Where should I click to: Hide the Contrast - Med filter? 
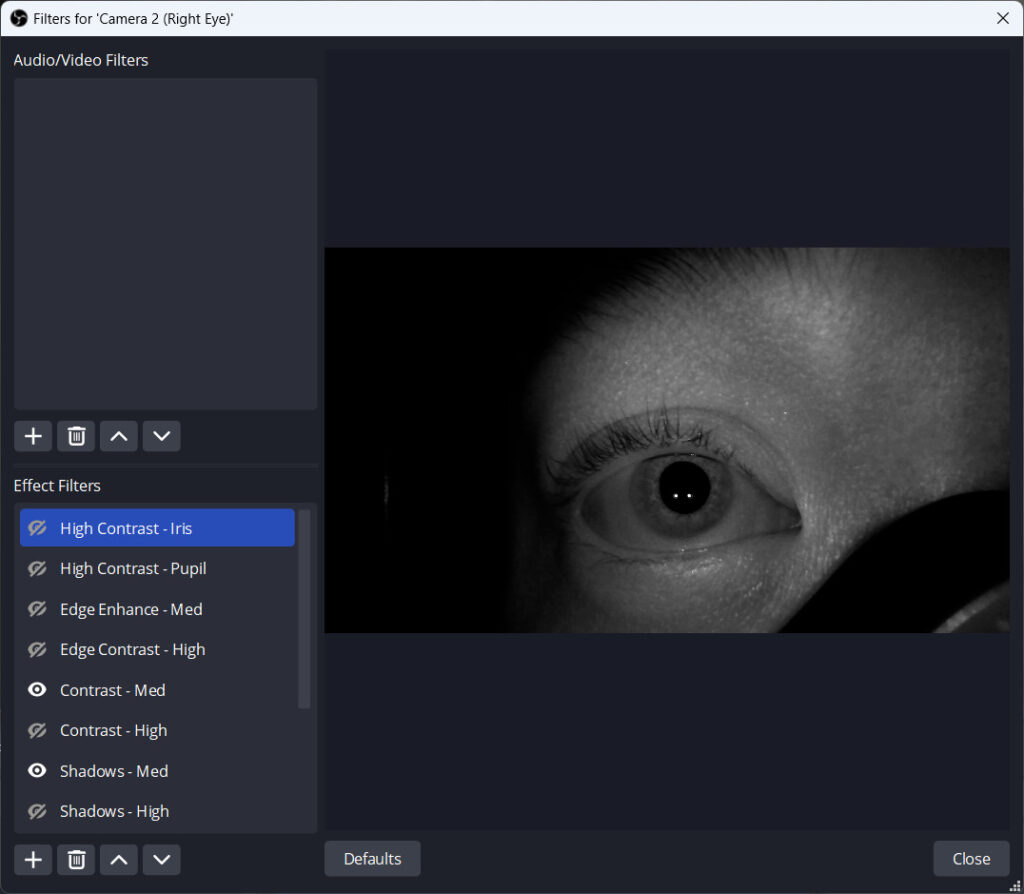[x=36, y=690]
